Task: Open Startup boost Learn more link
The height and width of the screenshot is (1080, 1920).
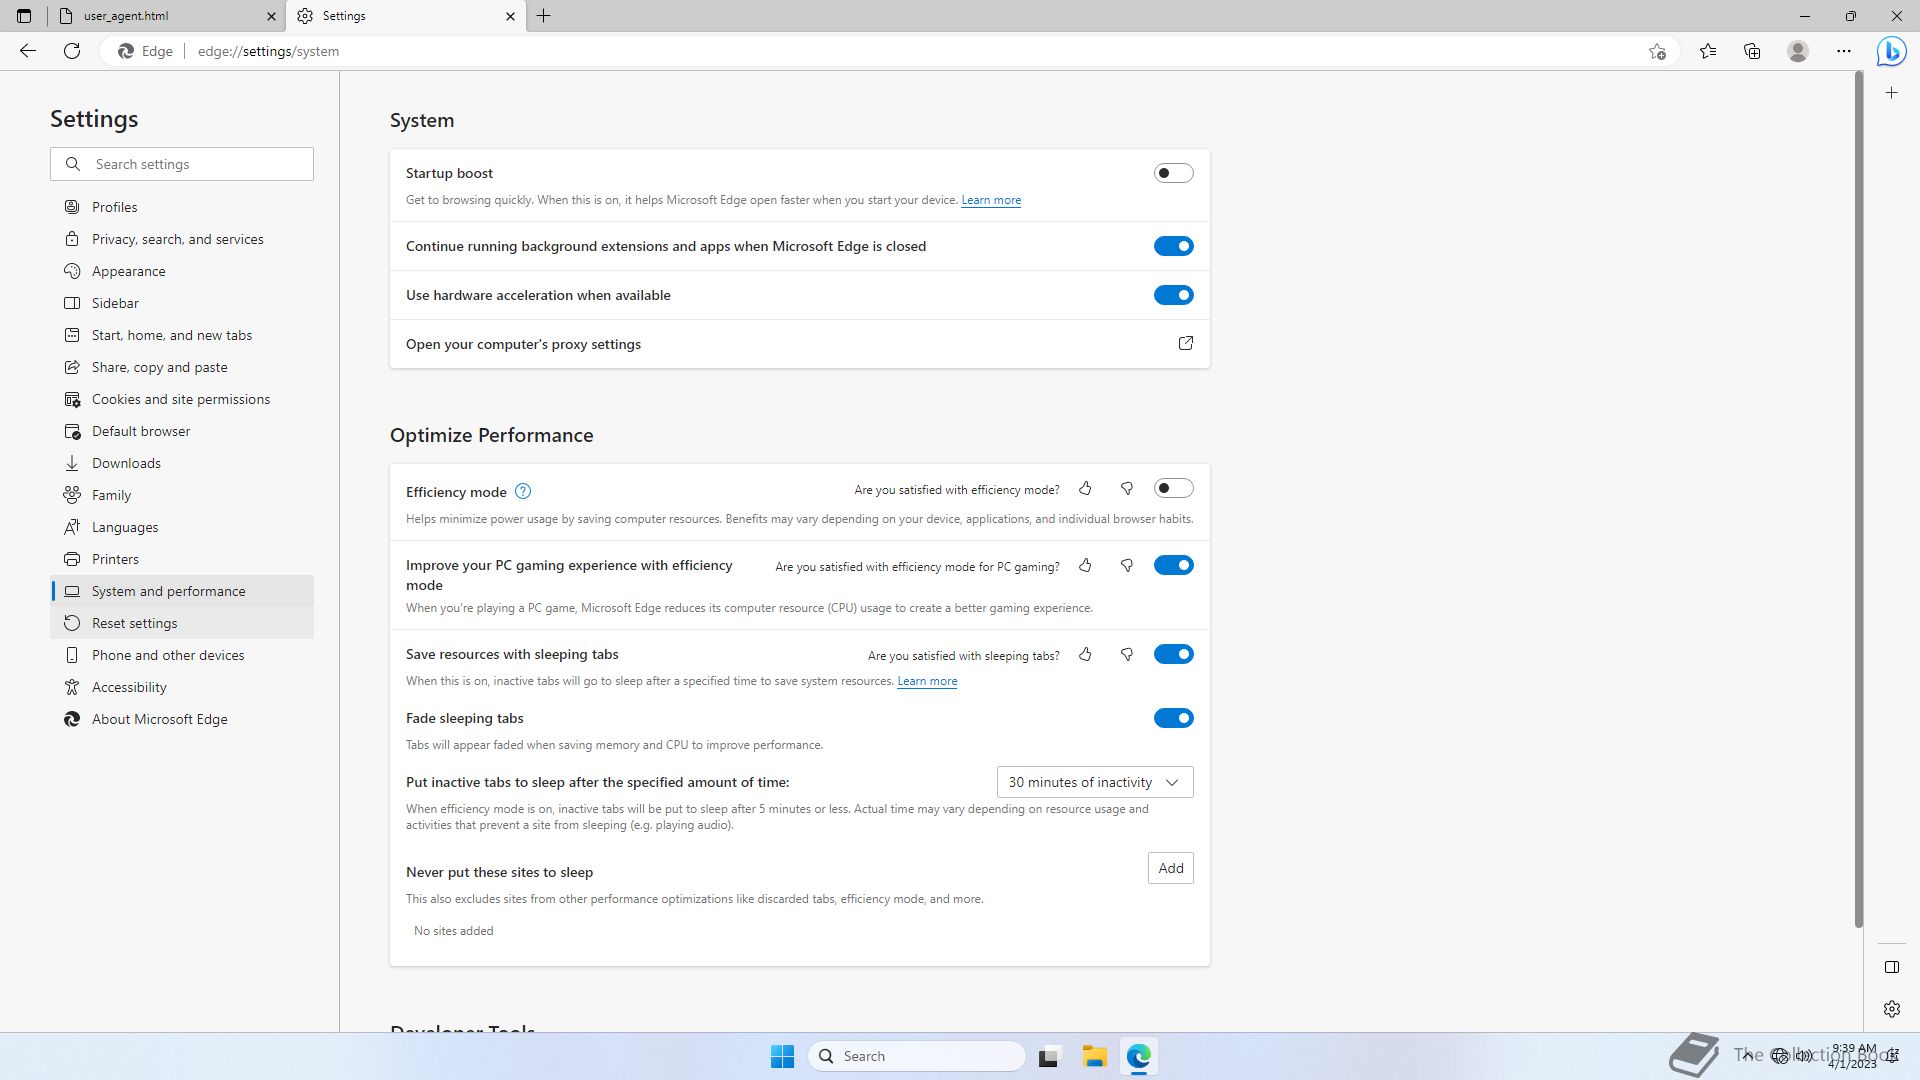Action: pyautogui.click(x=991, y=200)
